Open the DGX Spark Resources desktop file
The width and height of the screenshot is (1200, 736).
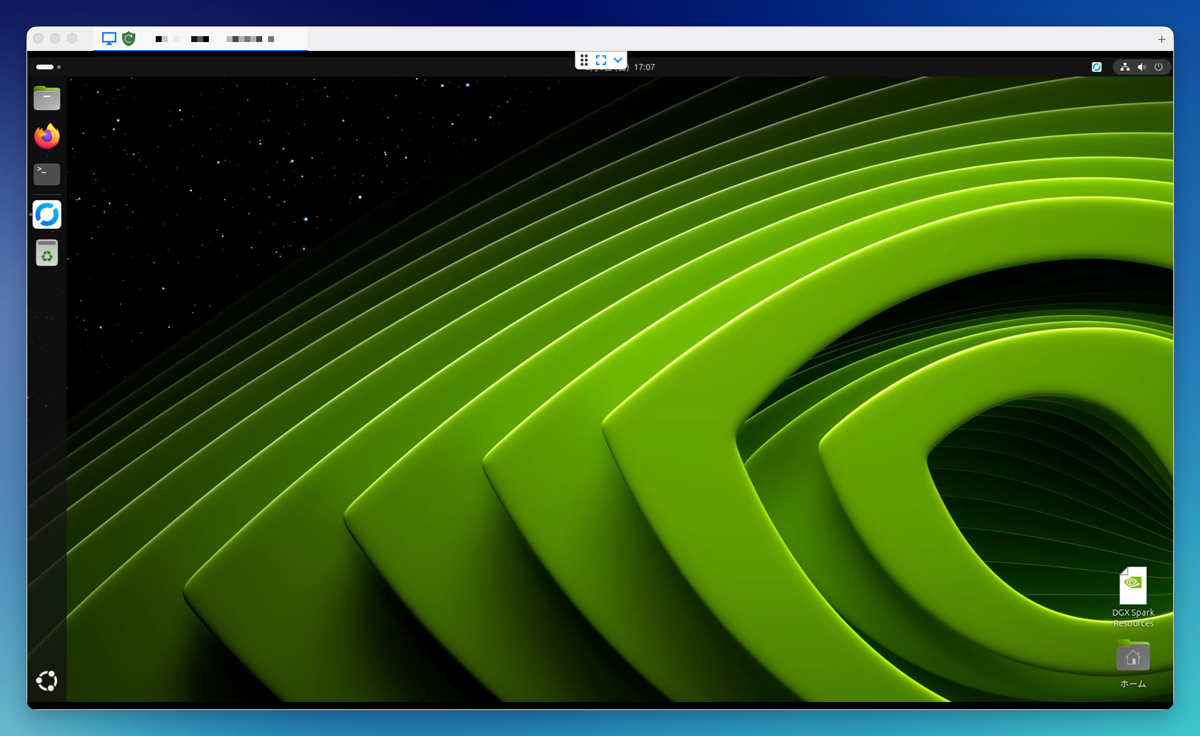(x=1132, y=586)
